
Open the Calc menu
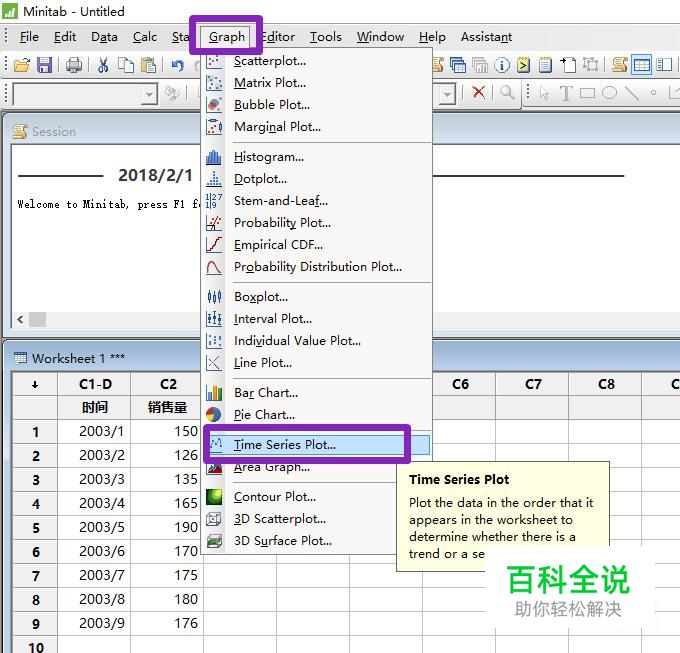[x=144, y=37]
